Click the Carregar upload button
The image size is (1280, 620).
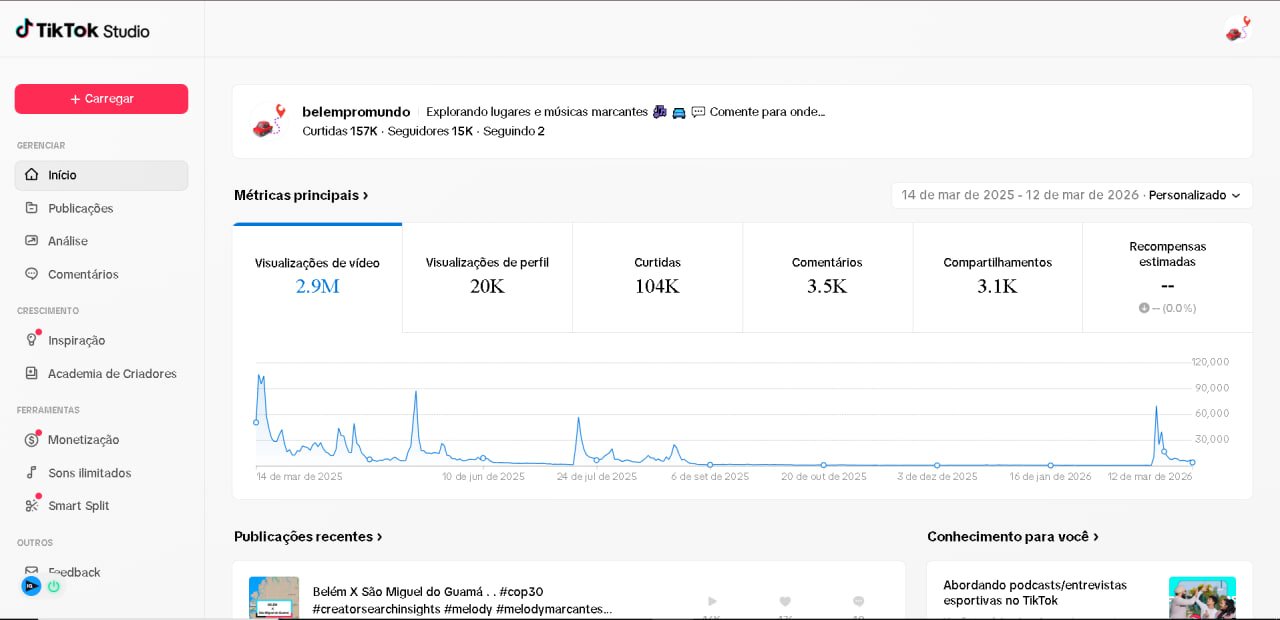(x=101, y=99)
